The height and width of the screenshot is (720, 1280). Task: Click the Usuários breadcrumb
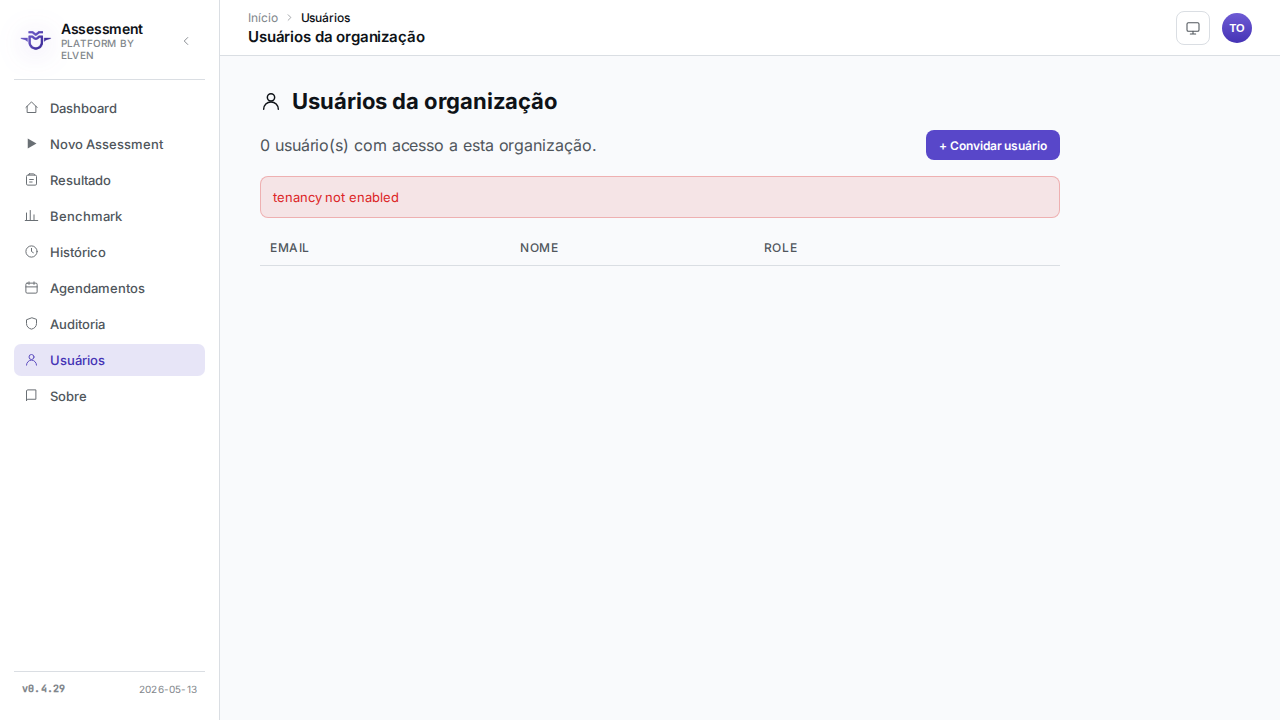click(x=325, y=18)
